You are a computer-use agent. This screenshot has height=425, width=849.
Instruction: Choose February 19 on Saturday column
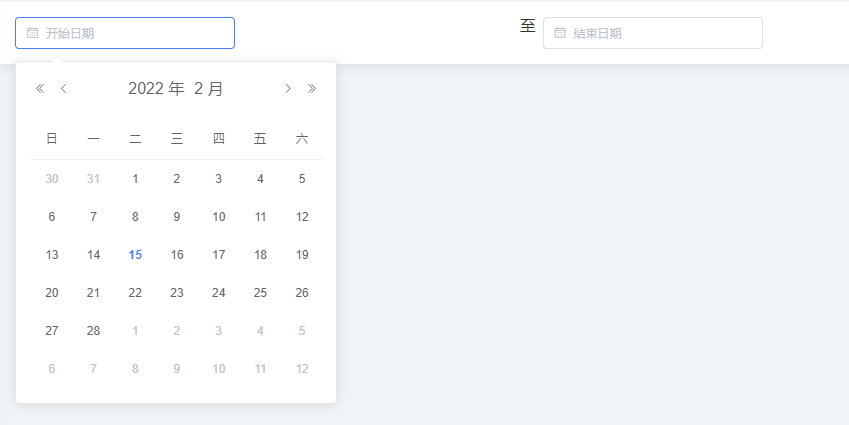pyautogui.click(x=302, y=255)
